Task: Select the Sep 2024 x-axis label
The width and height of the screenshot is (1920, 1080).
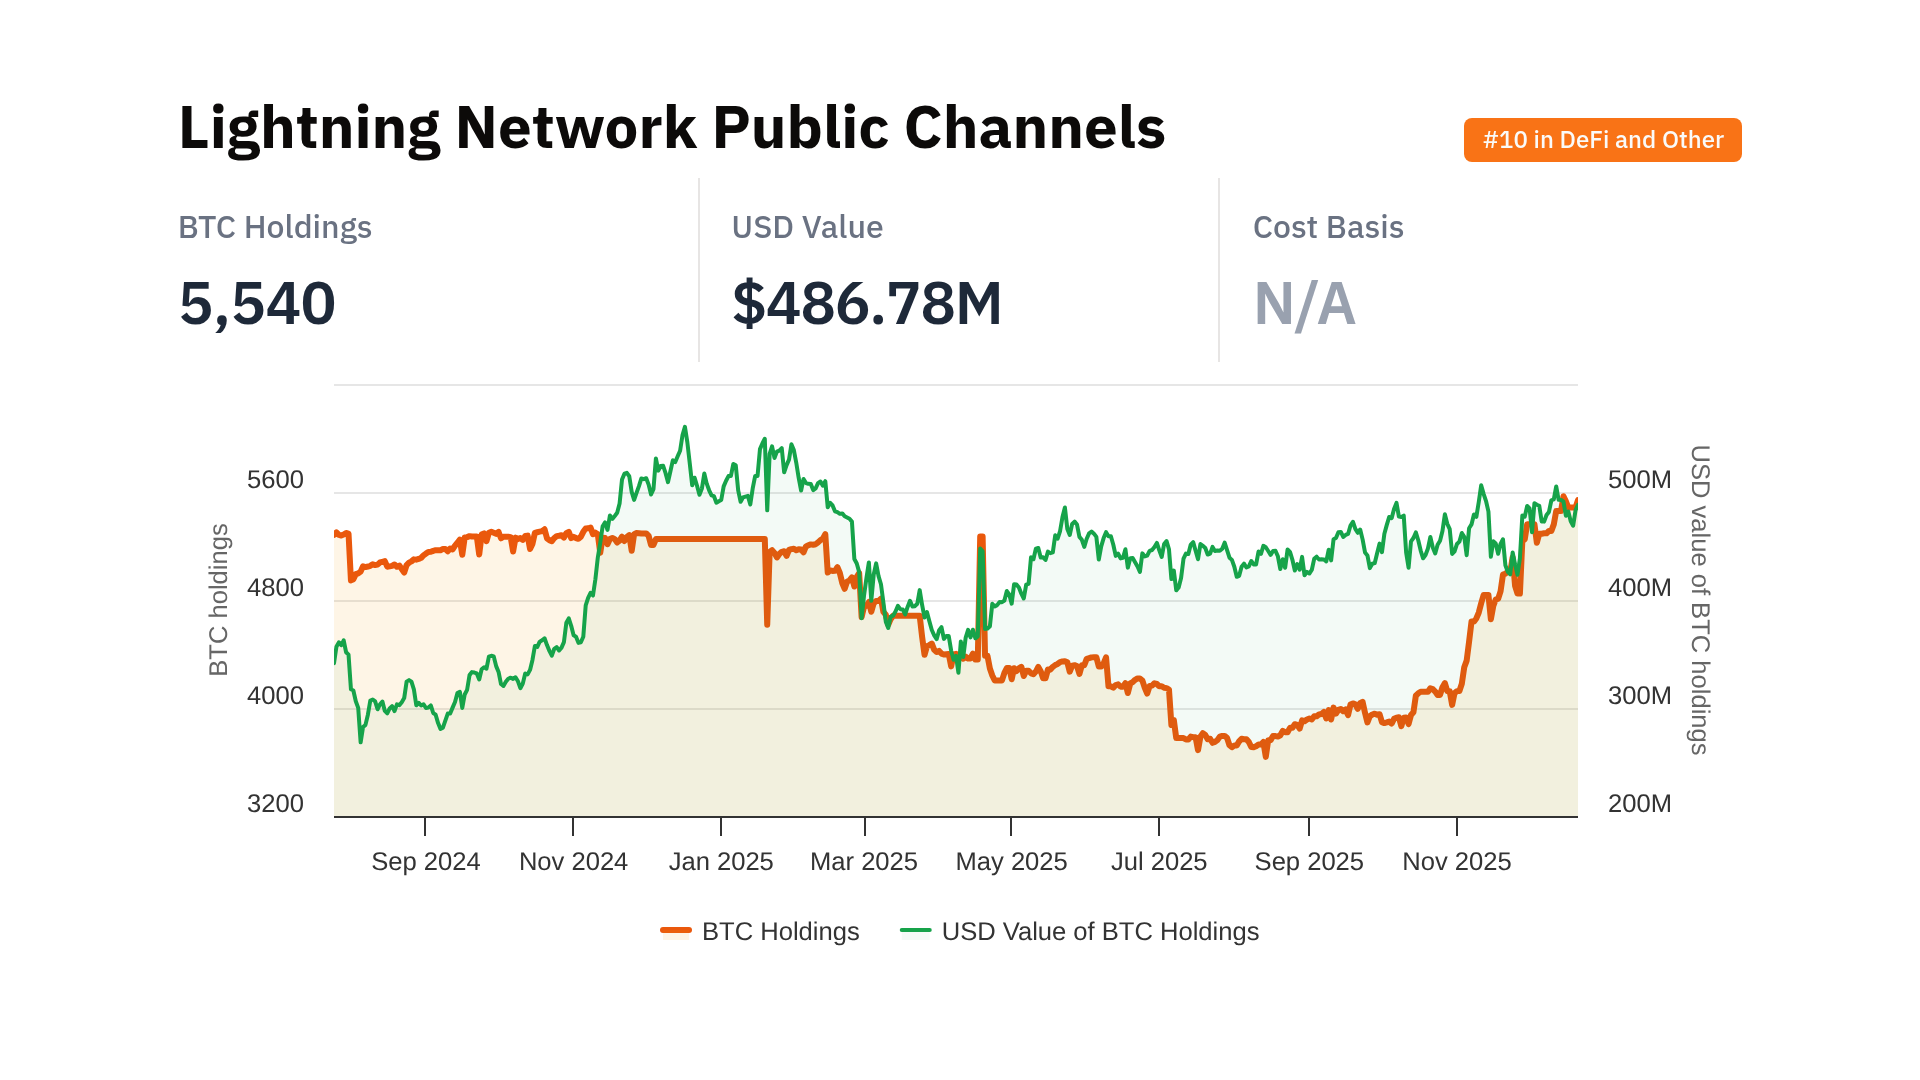Action: click(x=425, y=861)
